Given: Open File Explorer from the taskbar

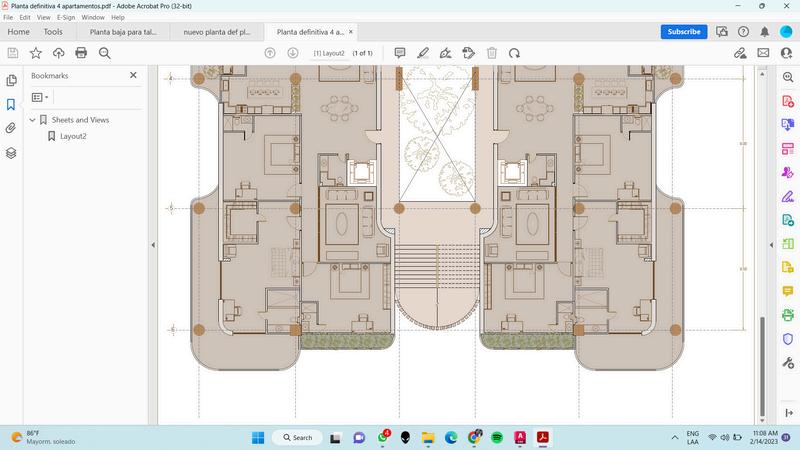Looking at the screenshot, I should [428, 438].
